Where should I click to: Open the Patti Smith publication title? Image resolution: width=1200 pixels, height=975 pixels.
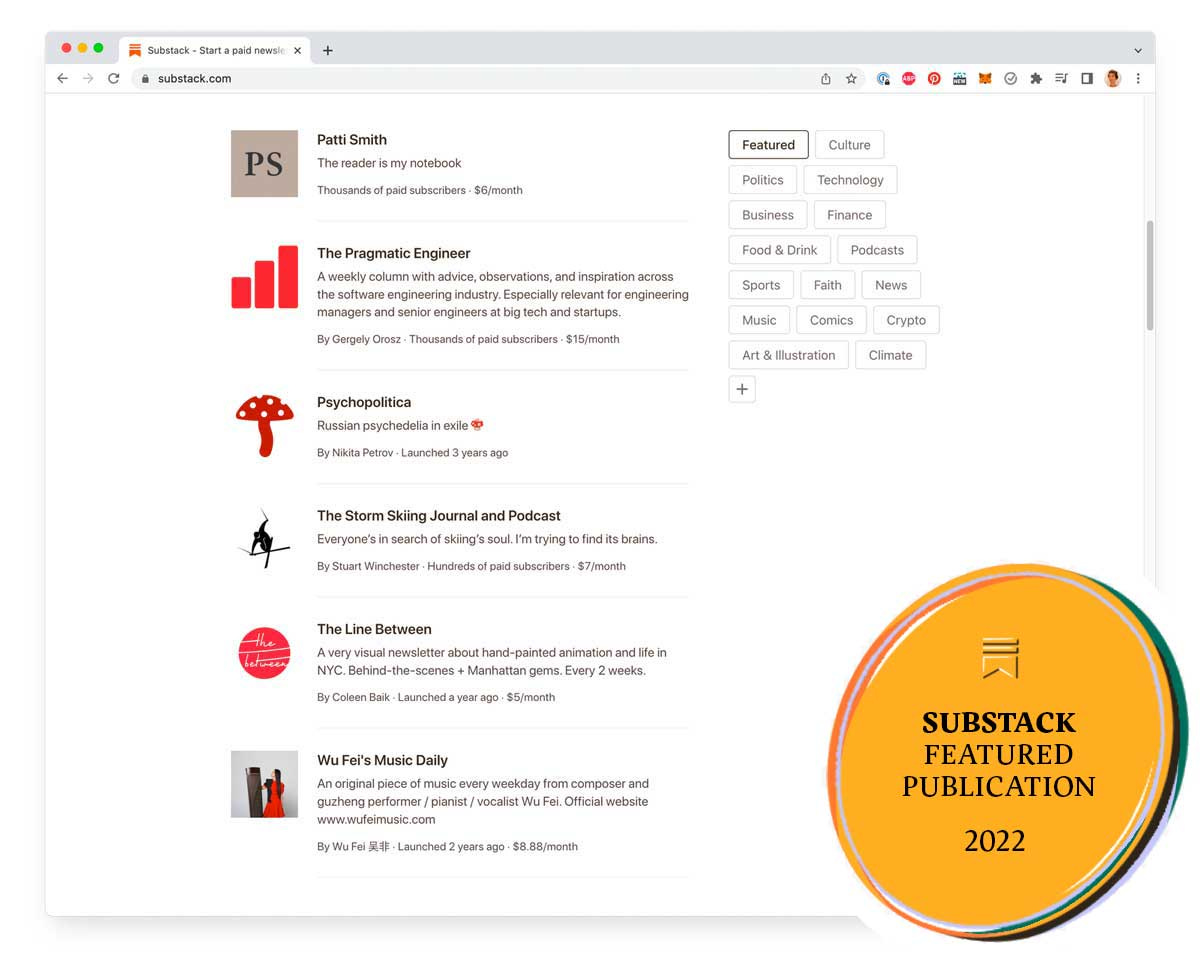point(352,140)
